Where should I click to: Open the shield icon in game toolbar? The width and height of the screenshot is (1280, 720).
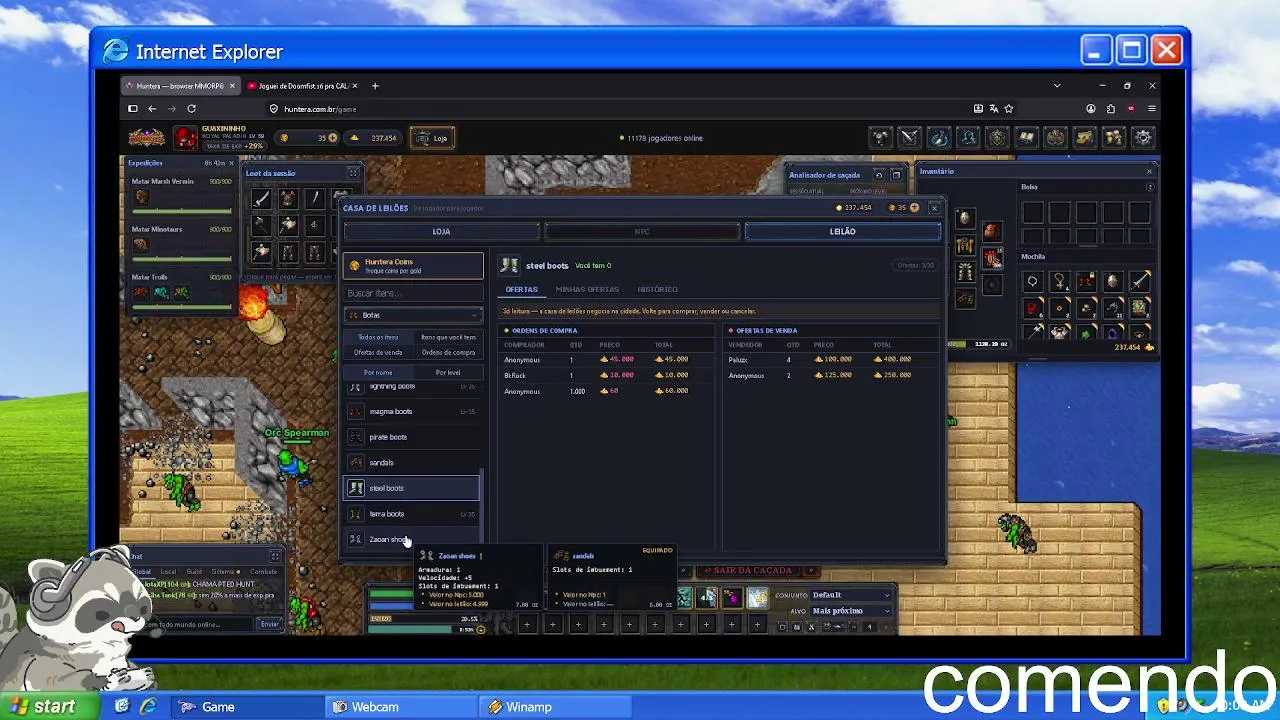click(x=997, y=138)
